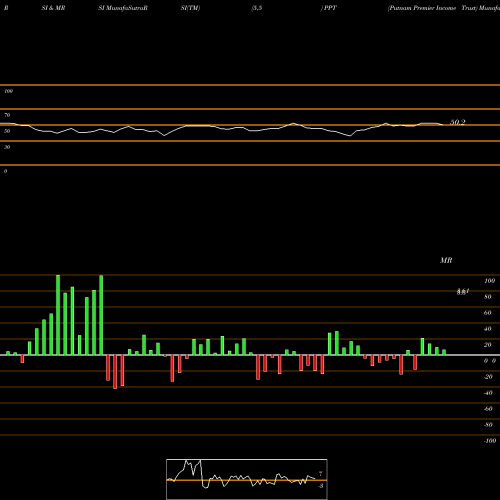The height and width of the screenshot is (500, 500).
Task: Click the 'SI MunafaSutraR' header label
Action: pyautogui.click(x=123, y=8)
